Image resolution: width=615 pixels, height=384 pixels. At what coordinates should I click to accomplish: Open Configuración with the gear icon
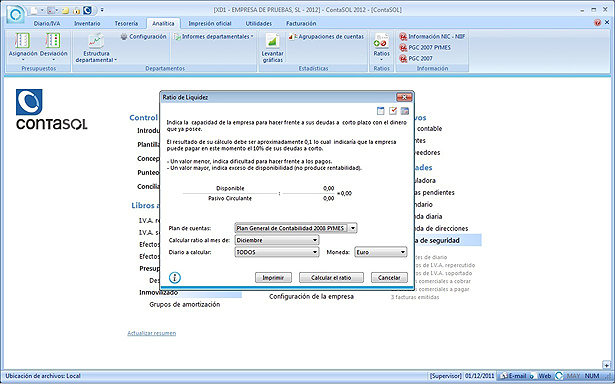(143, 36)
